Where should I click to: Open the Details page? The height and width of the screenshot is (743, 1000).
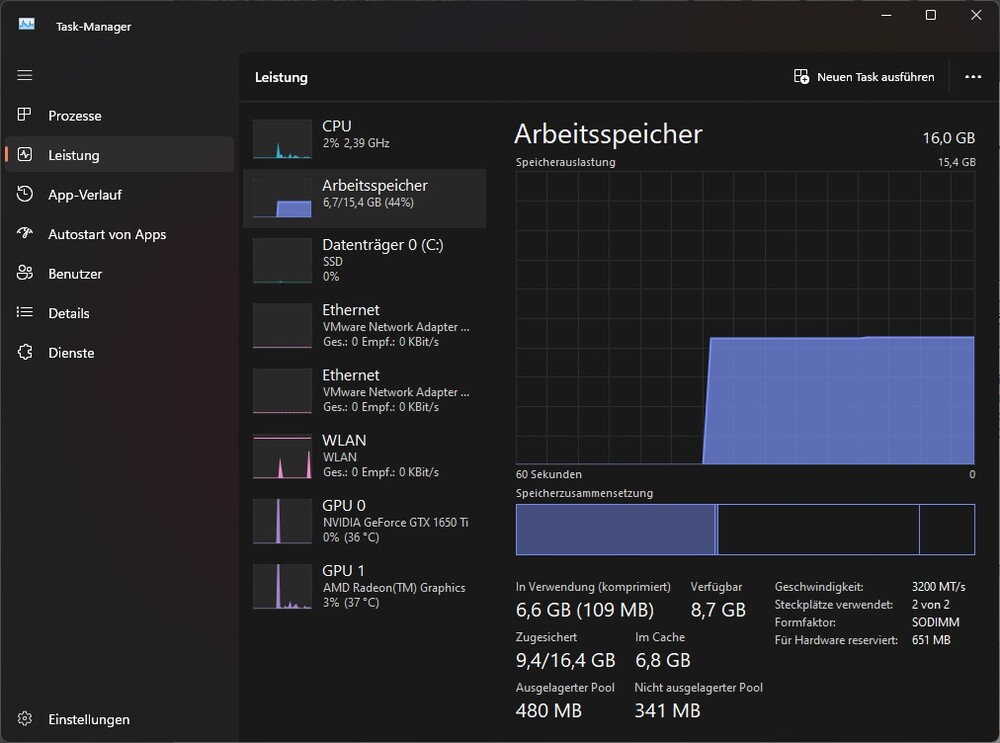coord(119,313)
